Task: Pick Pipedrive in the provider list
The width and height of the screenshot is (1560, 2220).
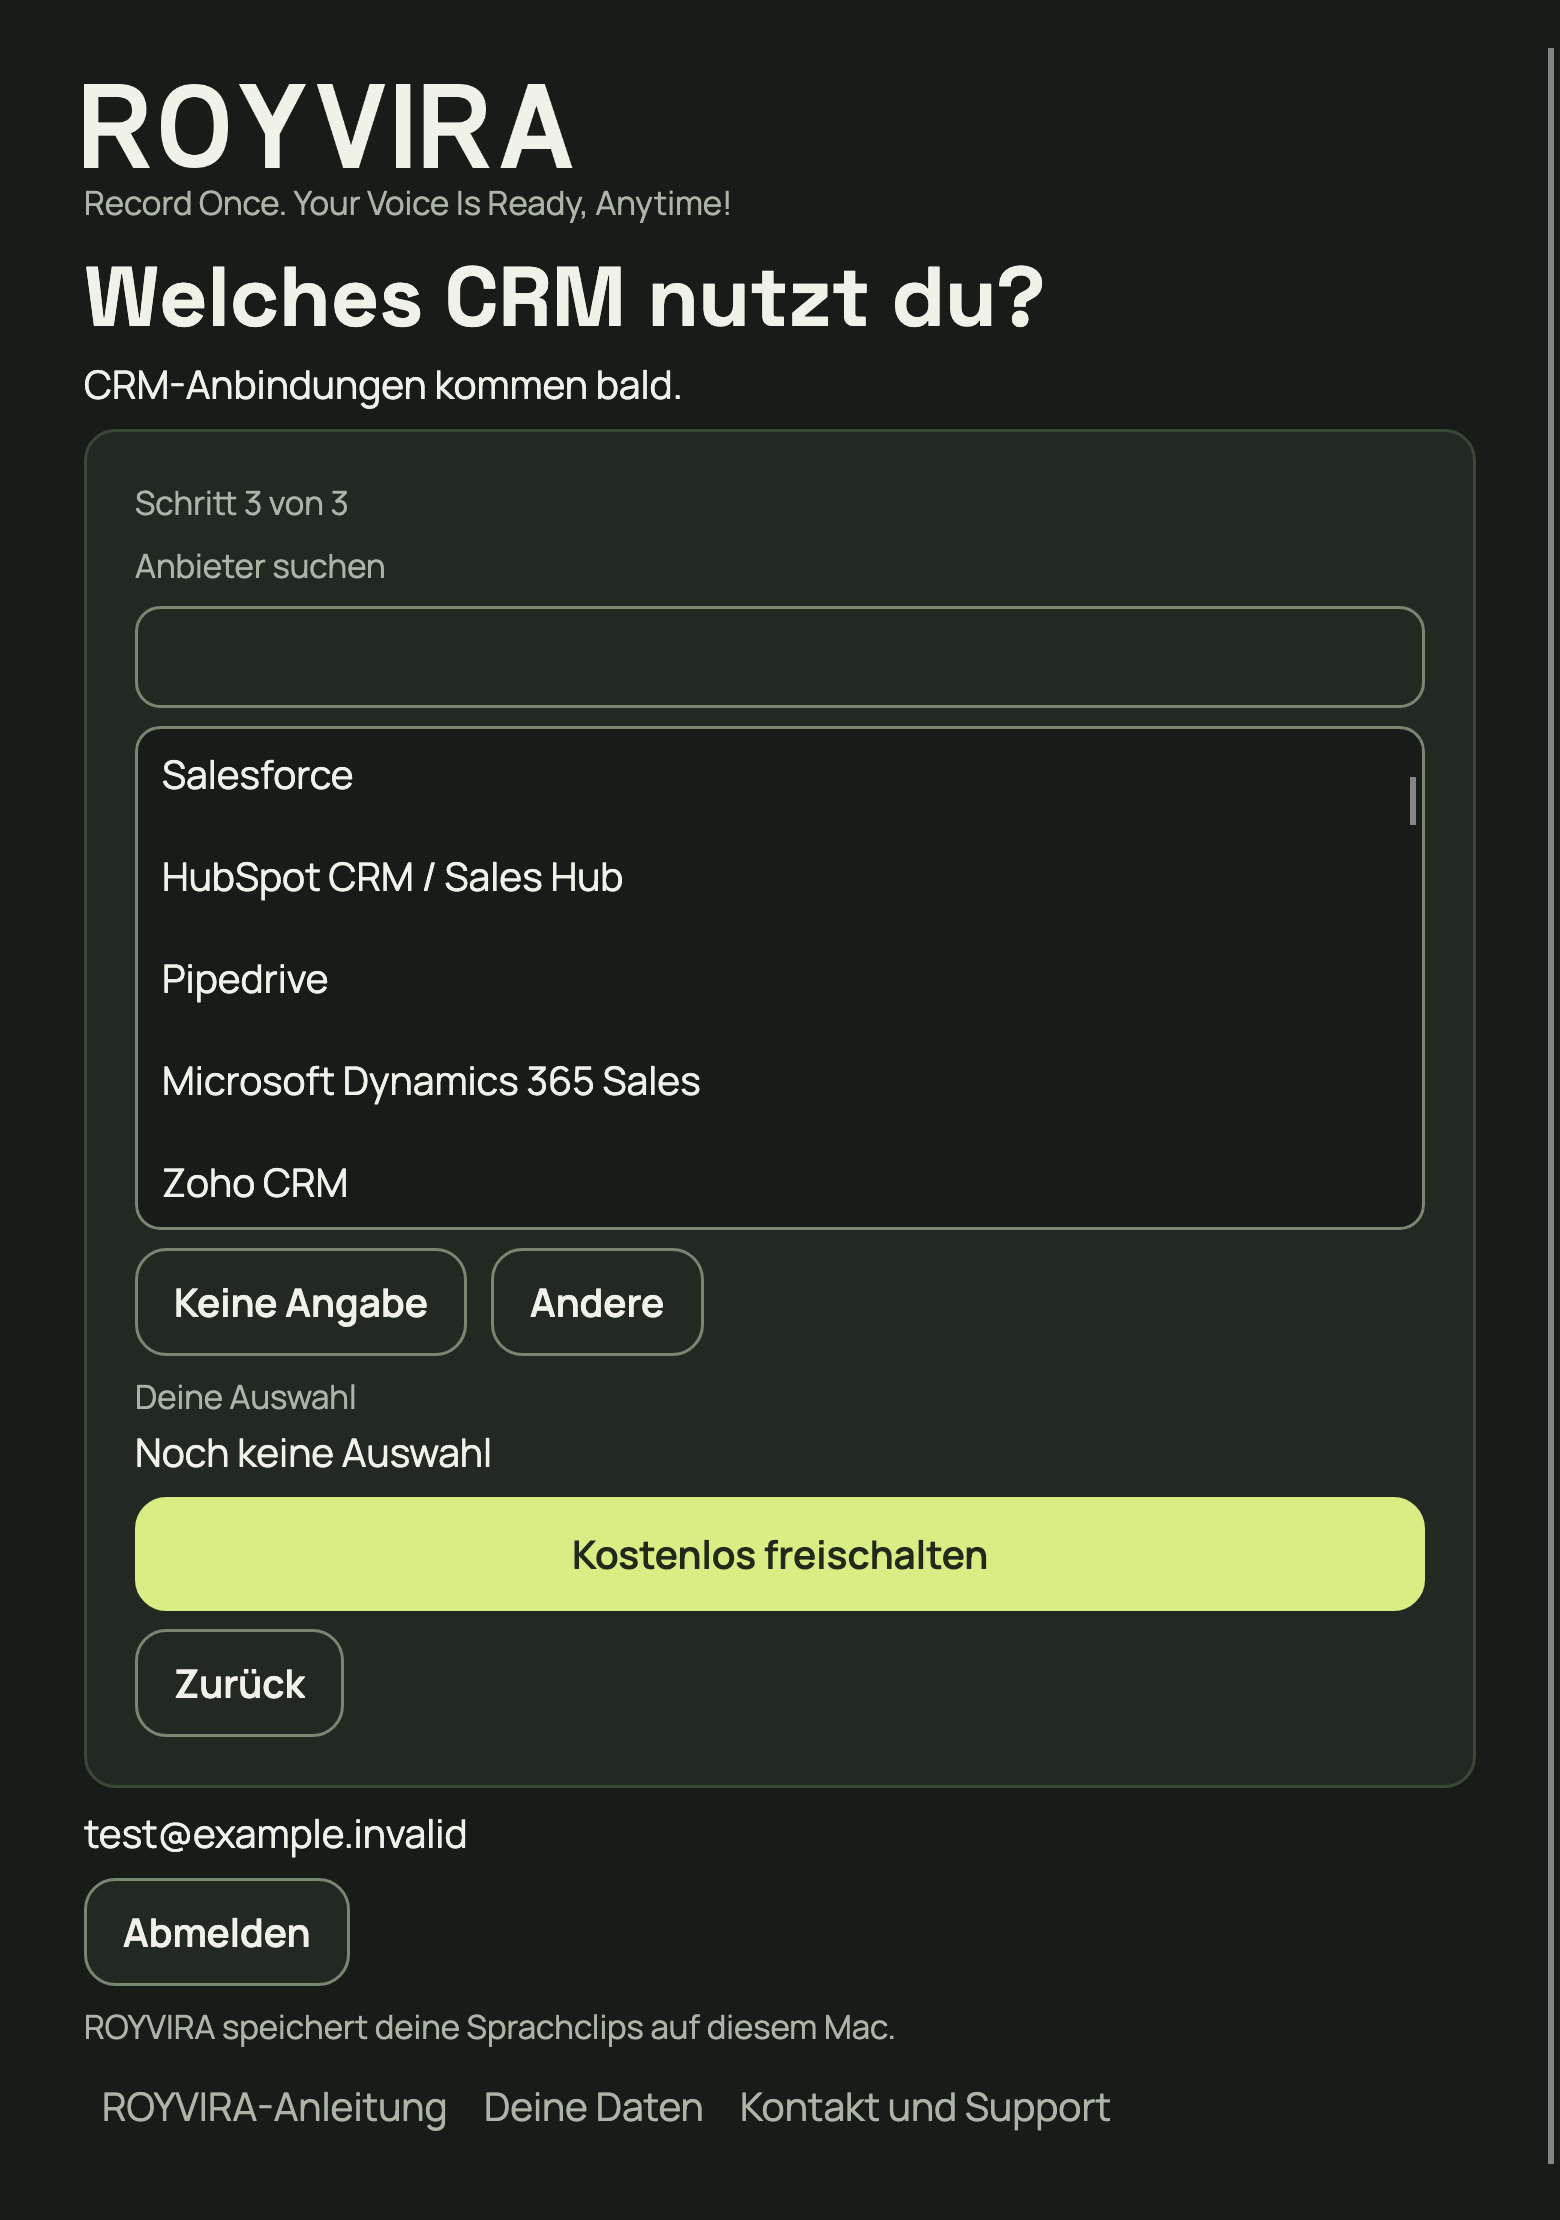Action: coord(779,980)
